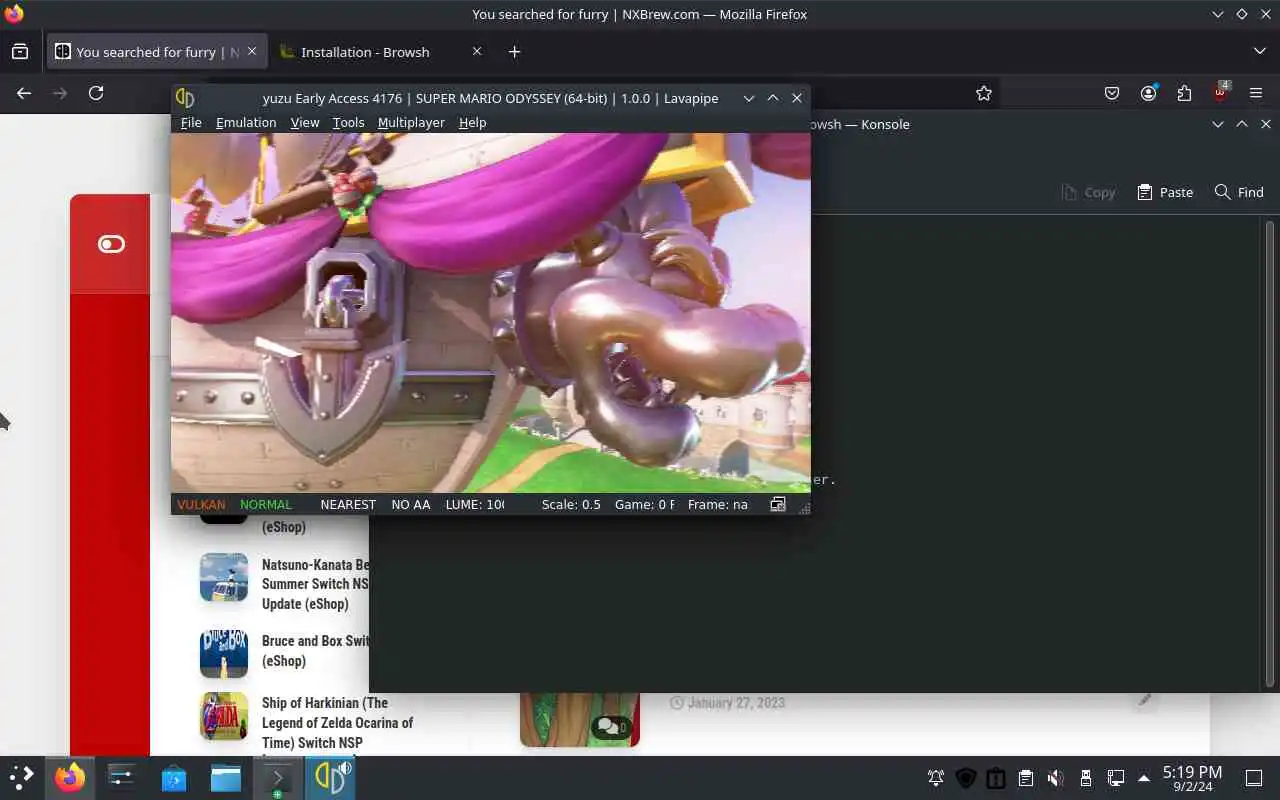Open Discover store from taskbar
This screenshot has width=1280, height=800.
(x=174, y=777)
